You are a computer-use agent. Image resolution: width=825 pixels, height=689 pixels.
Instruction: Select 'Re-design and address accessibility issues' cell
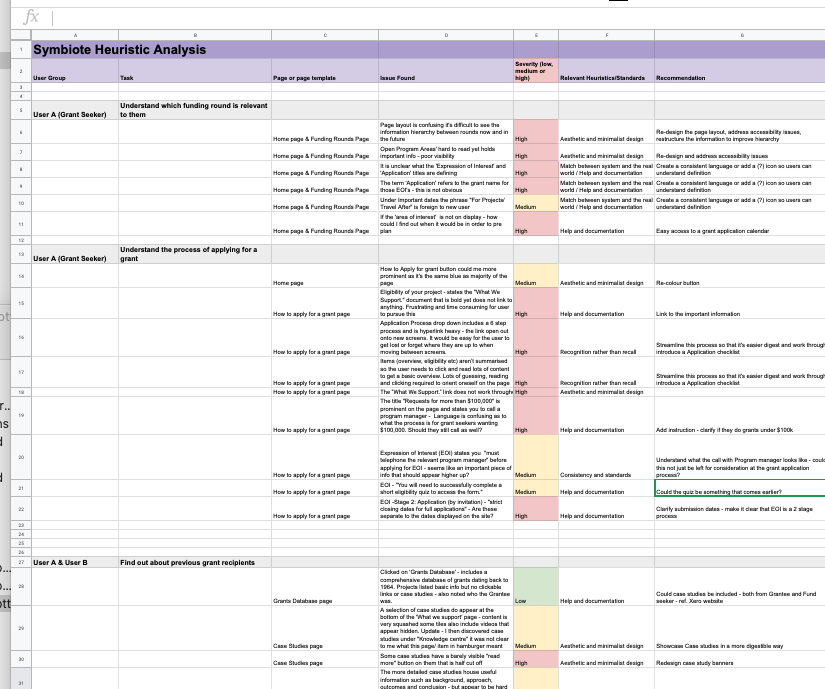[740, 153]
